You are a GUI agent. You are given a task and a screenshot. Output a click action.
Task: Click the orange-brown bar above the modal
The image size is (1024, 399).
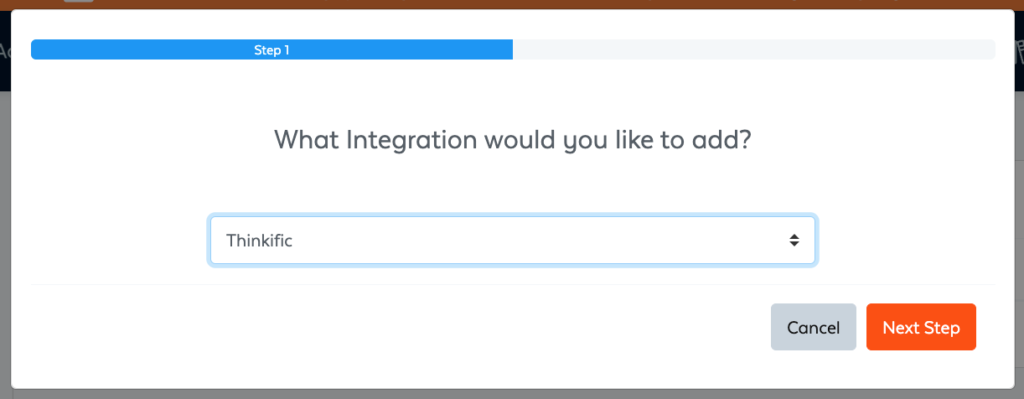512,5
